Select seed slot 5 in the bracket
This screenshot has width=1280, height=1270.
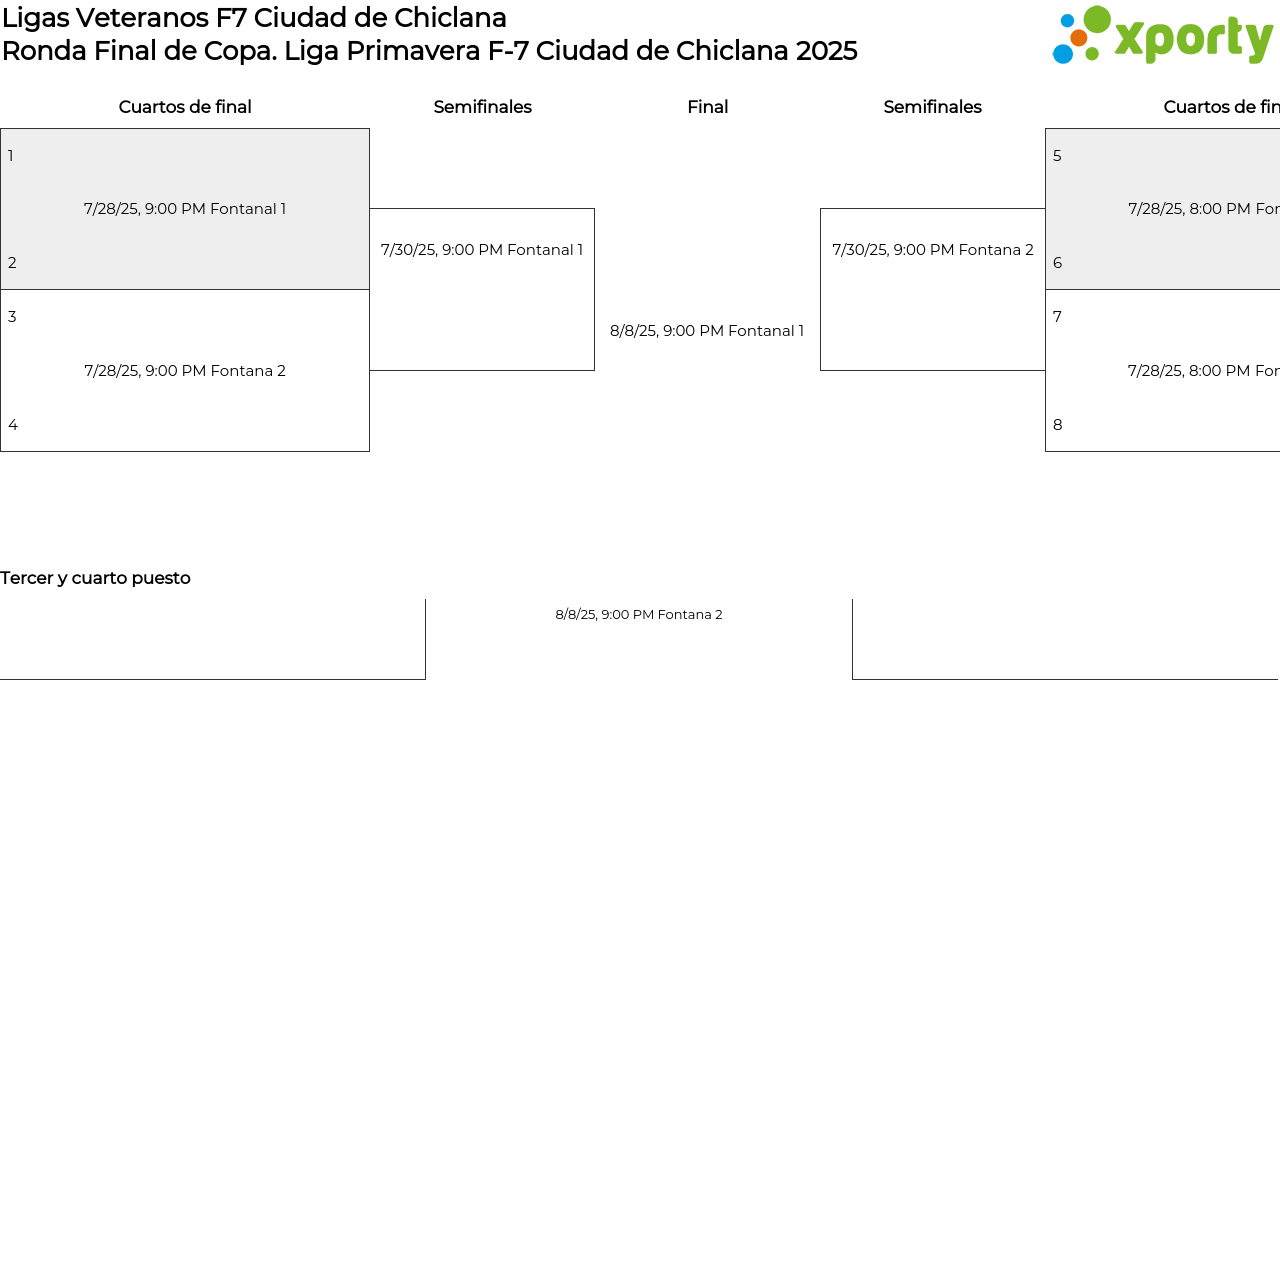coord(1057,156)
